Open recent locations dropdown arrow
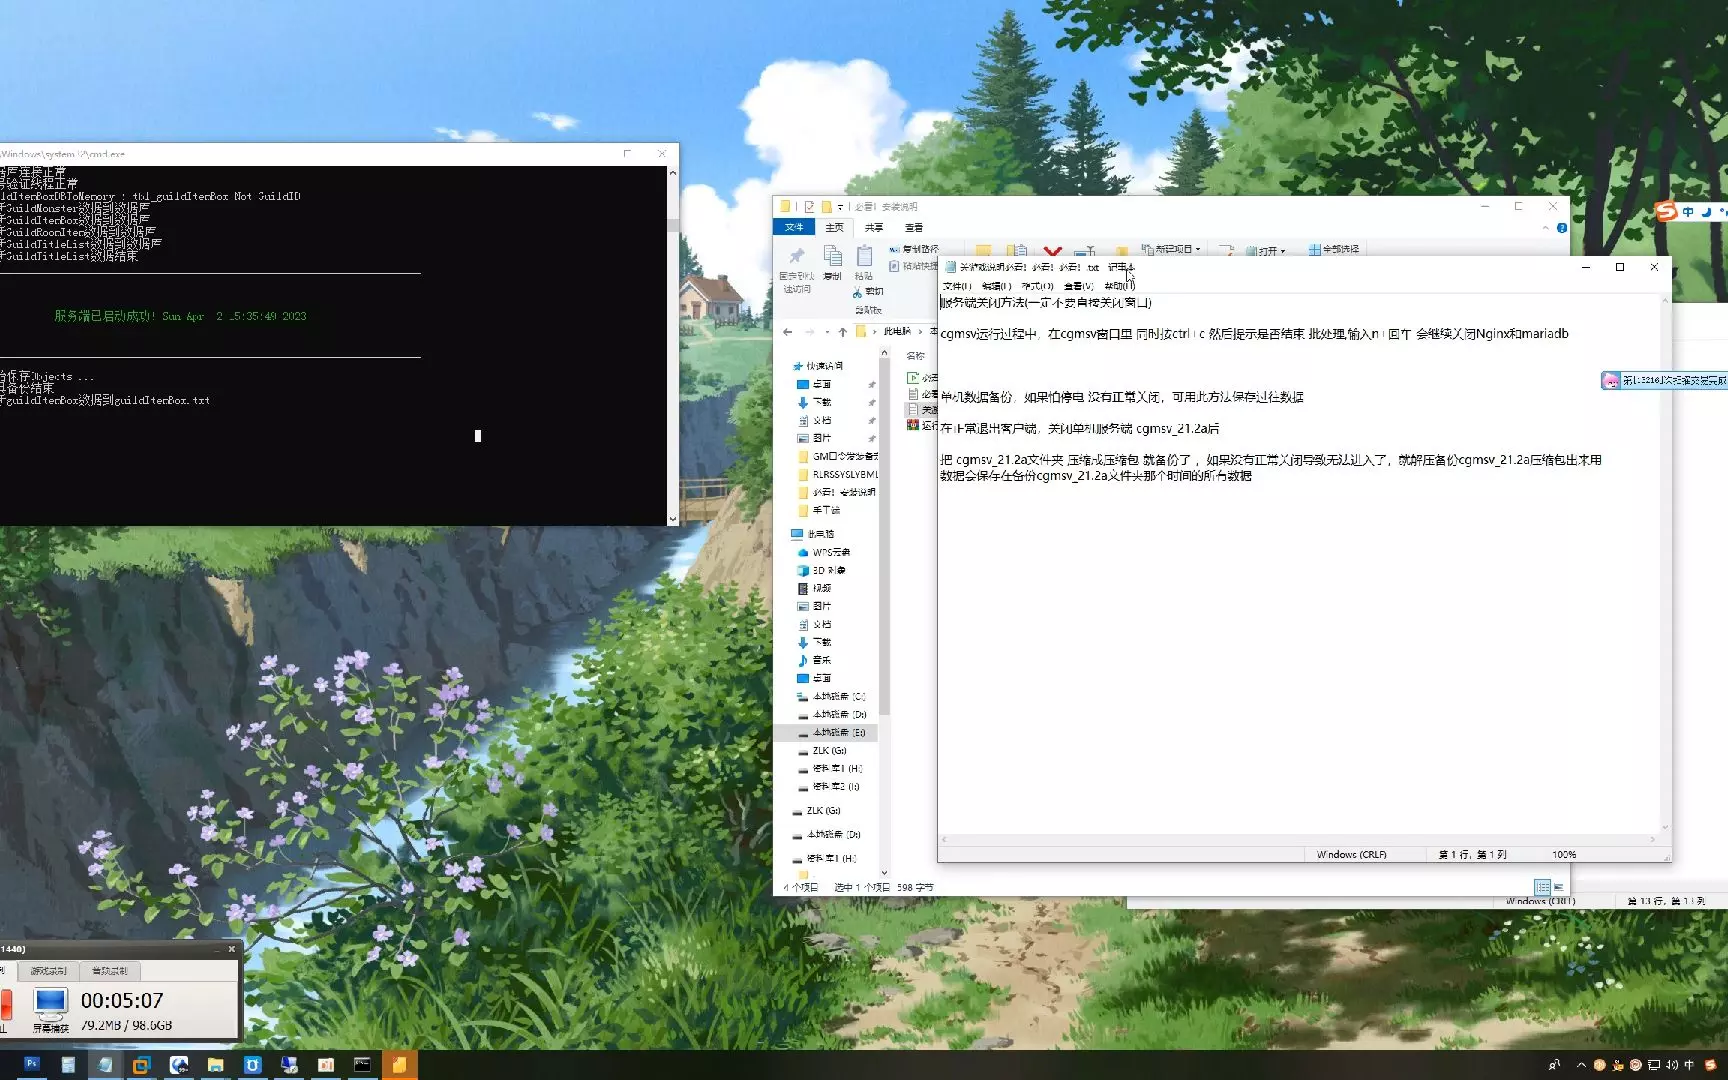Image resolution: width=1728 pixels, height=1080 pixels. tap(826, 332)
